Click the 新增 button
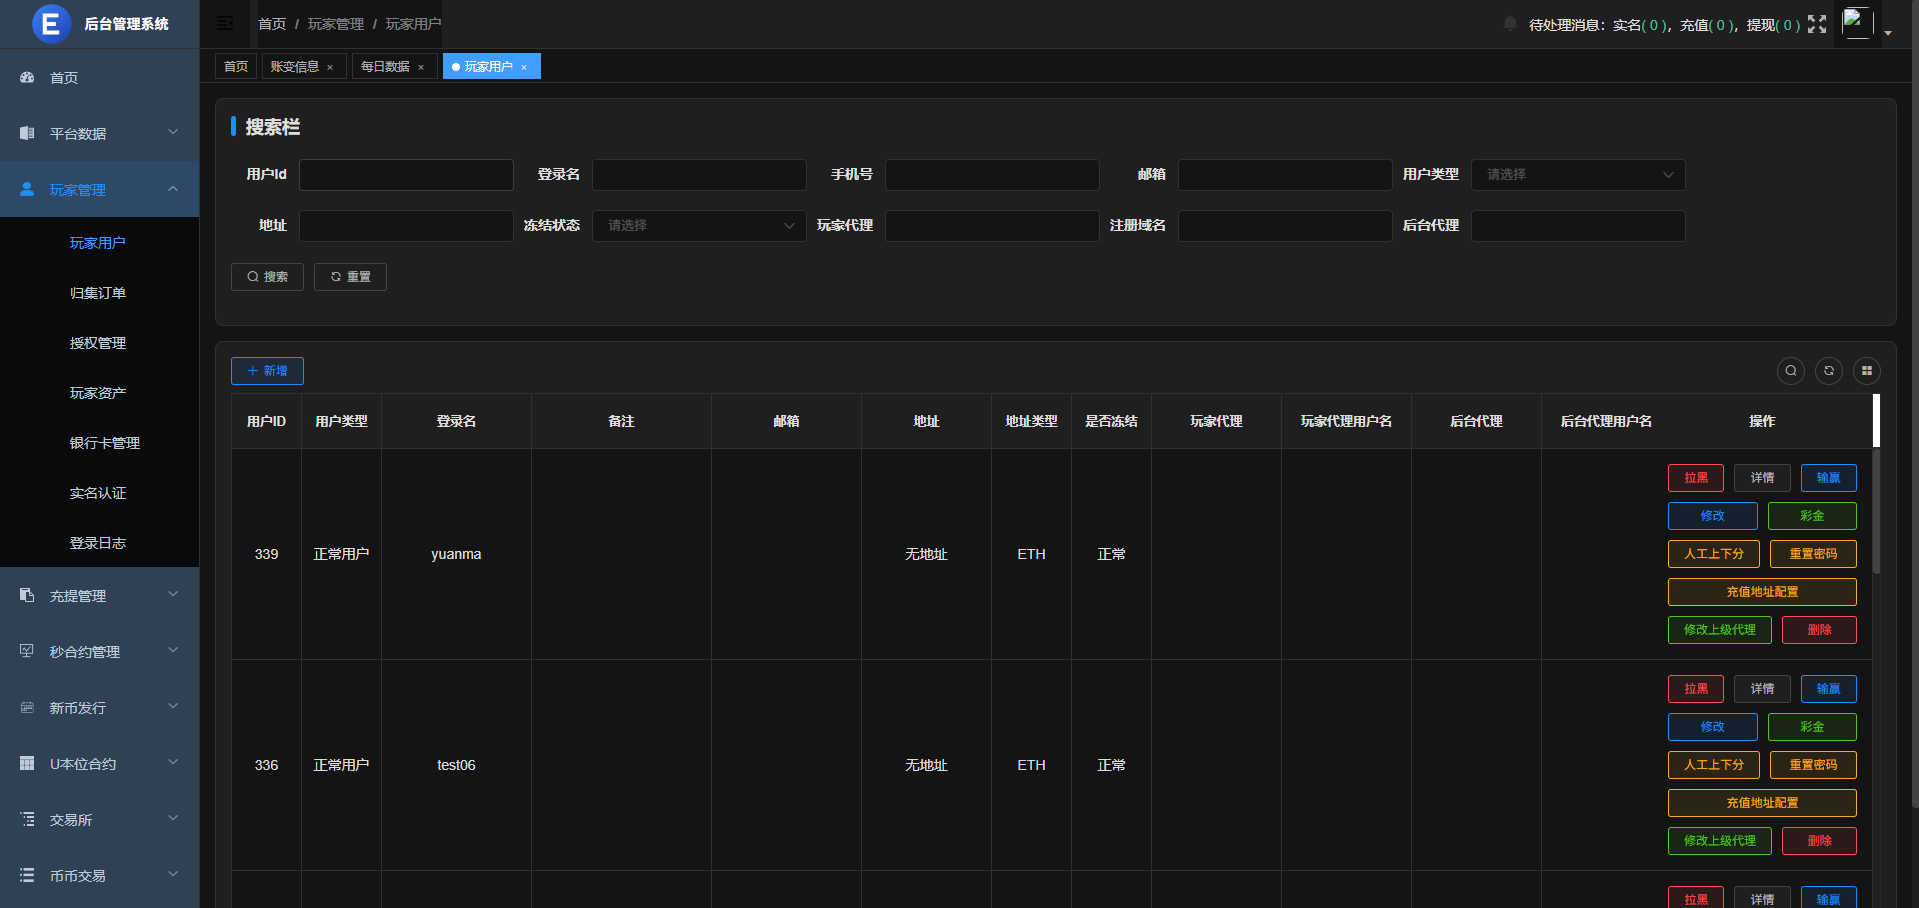Screen dimensions: 1919x908 [x=267, y=371]
